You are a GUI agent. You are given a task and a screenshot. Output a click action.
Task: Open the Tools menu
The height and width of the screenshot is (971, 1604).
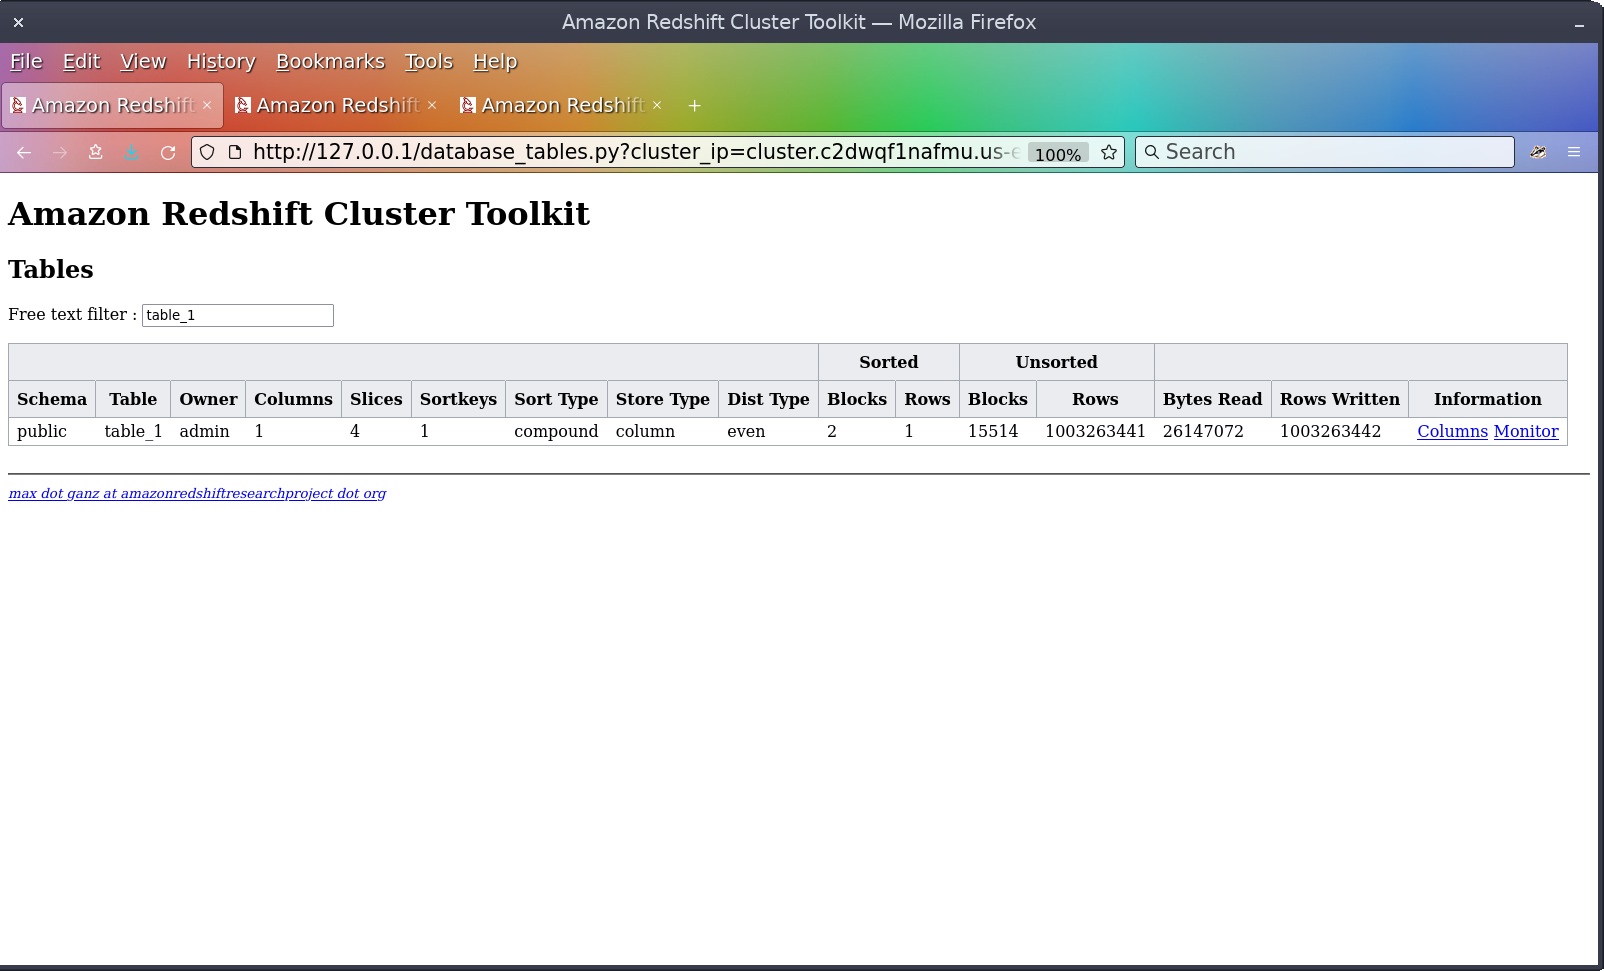429,61
